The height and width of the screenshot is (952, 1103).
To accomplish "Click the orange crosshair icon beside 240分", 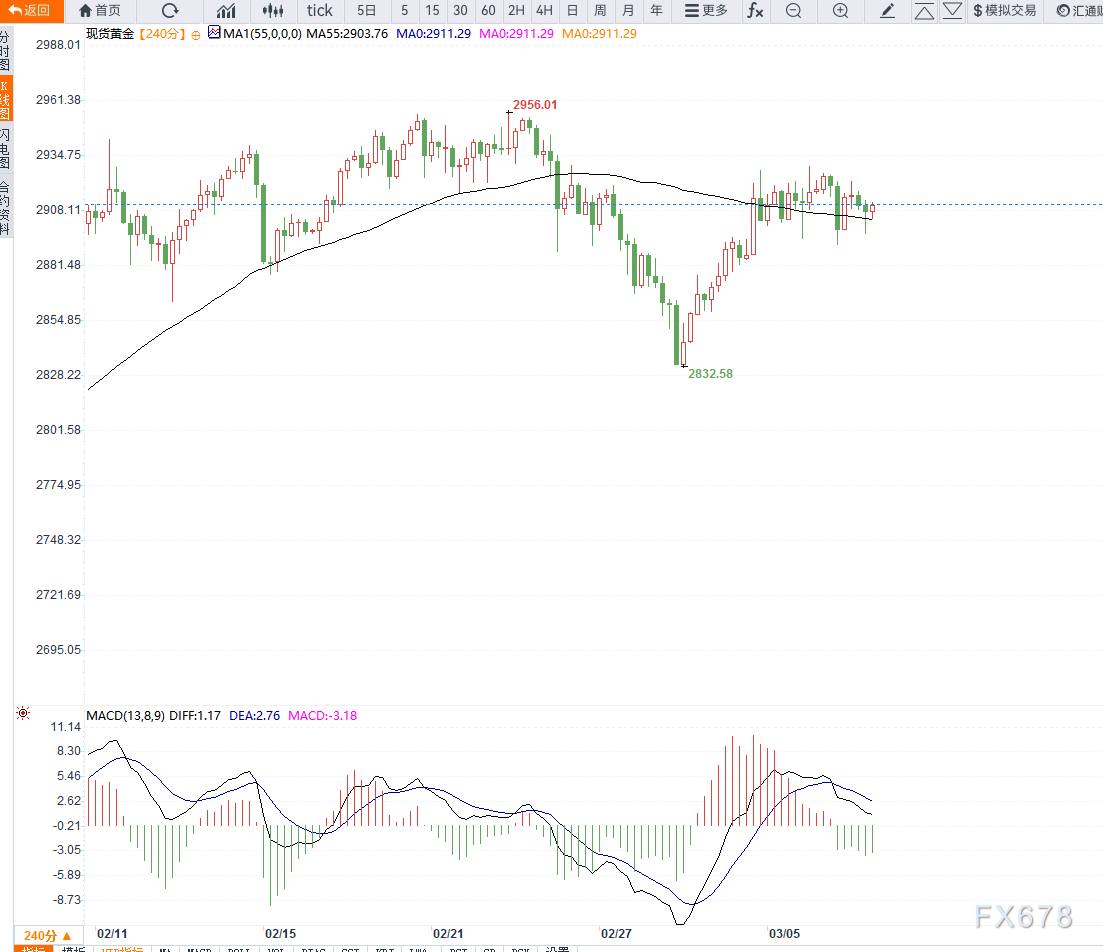I will [197, 34].
